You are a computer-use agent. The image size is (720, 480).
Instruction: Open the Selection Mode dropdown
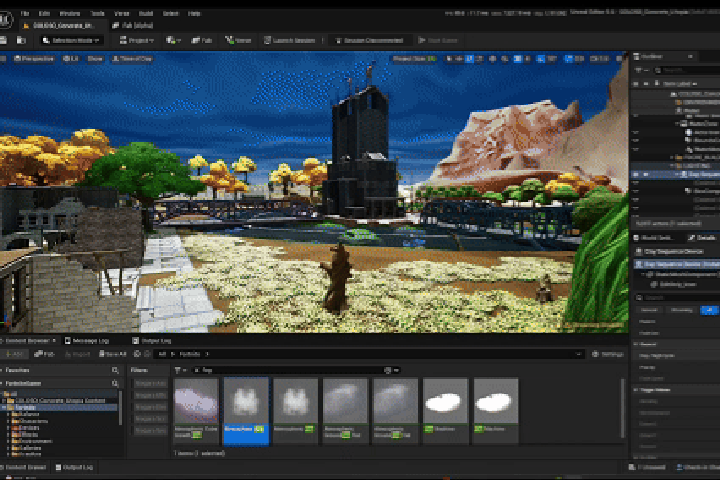(72, 40)
